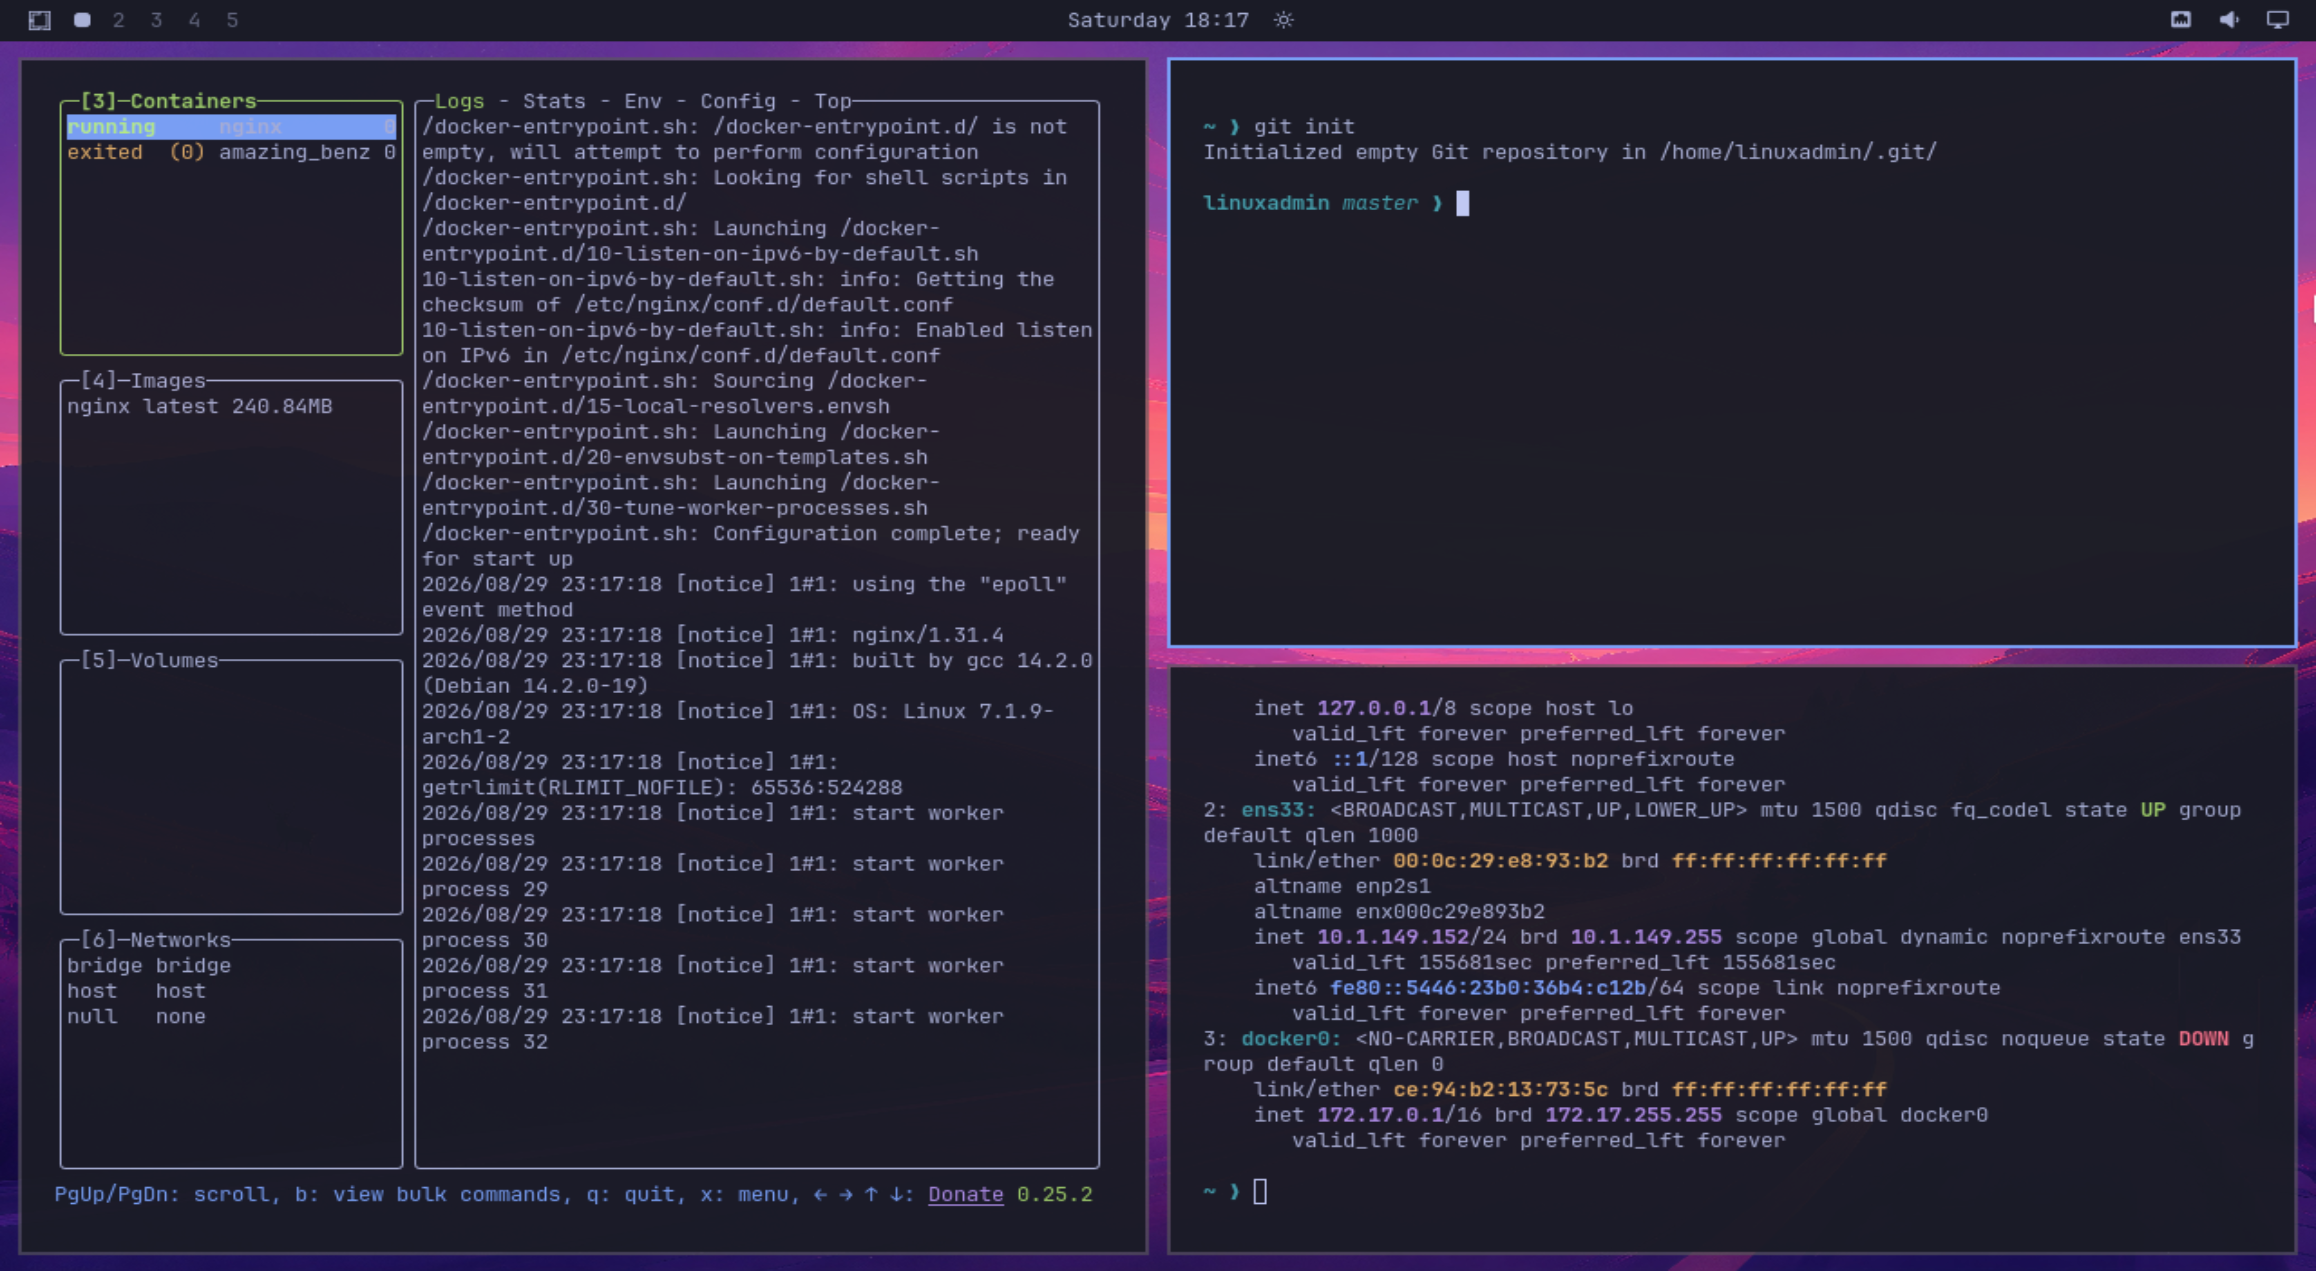This screenshot has width=2316, height=1271.
Task: Select the Stats tab in lazydocker
Action: pyautogui.click(x=554, y=101)
